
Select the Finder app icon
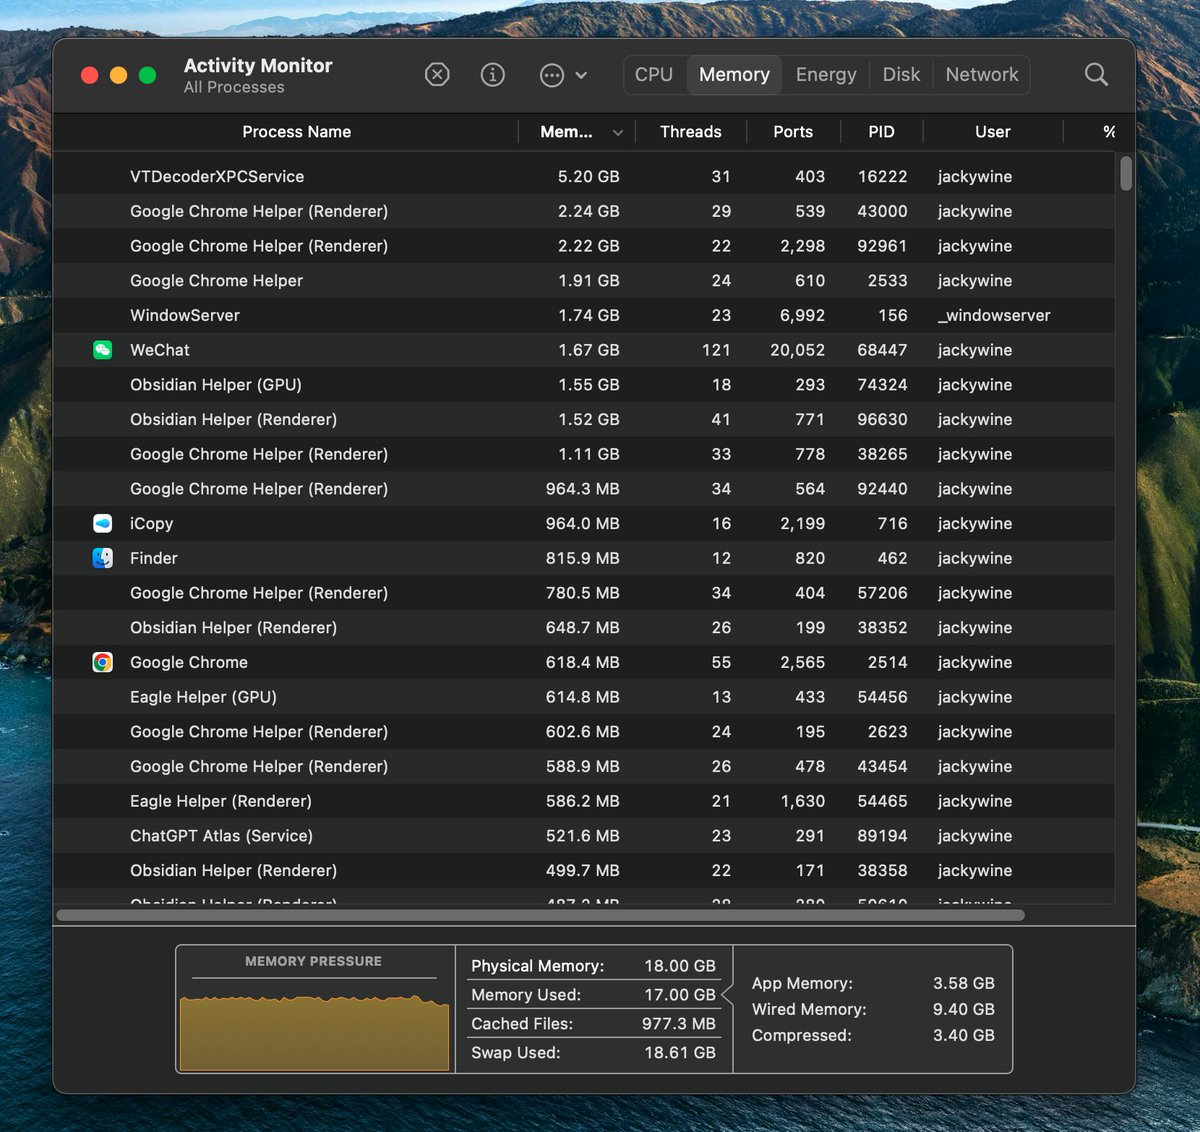pyautogui.click(x=102, y=558)
